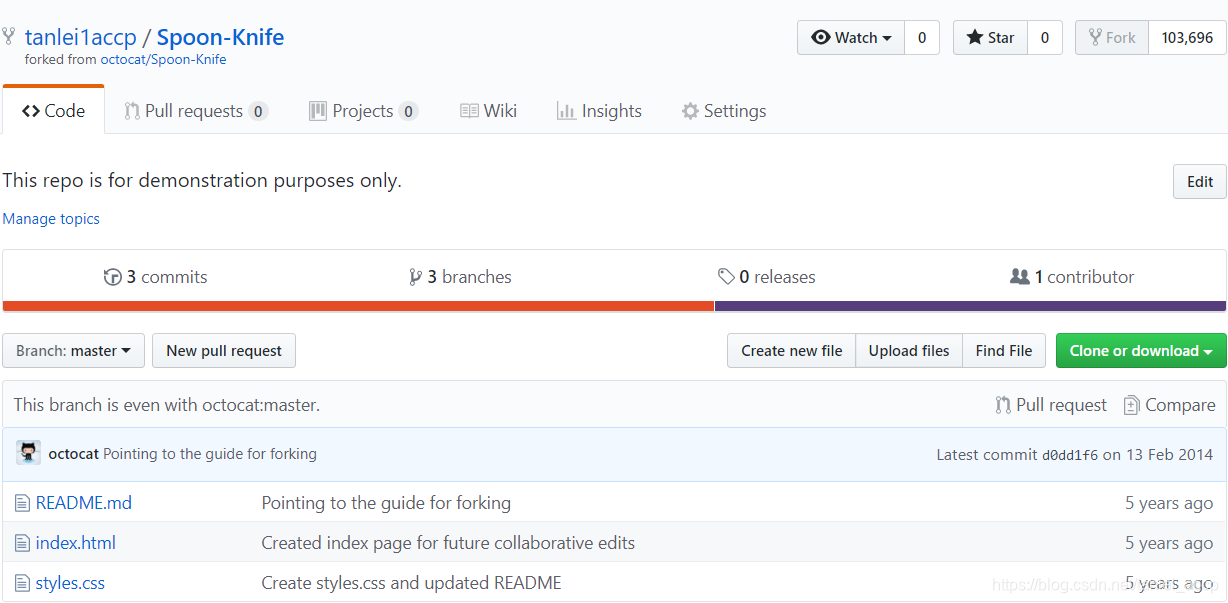
Task: Open the Watch dropdown
Action: tap(851, 38)
